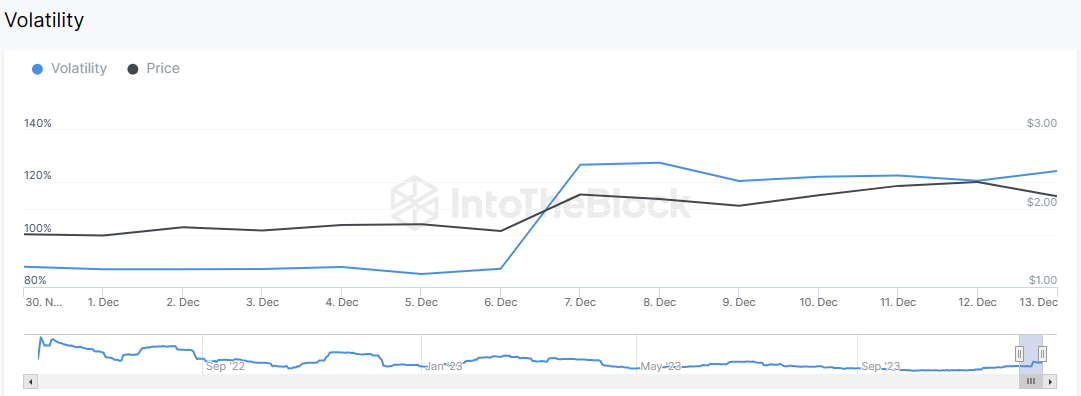Select the left navigator range handle
The height and width of the screenshot is (396, 1081).
(1019, 354)
